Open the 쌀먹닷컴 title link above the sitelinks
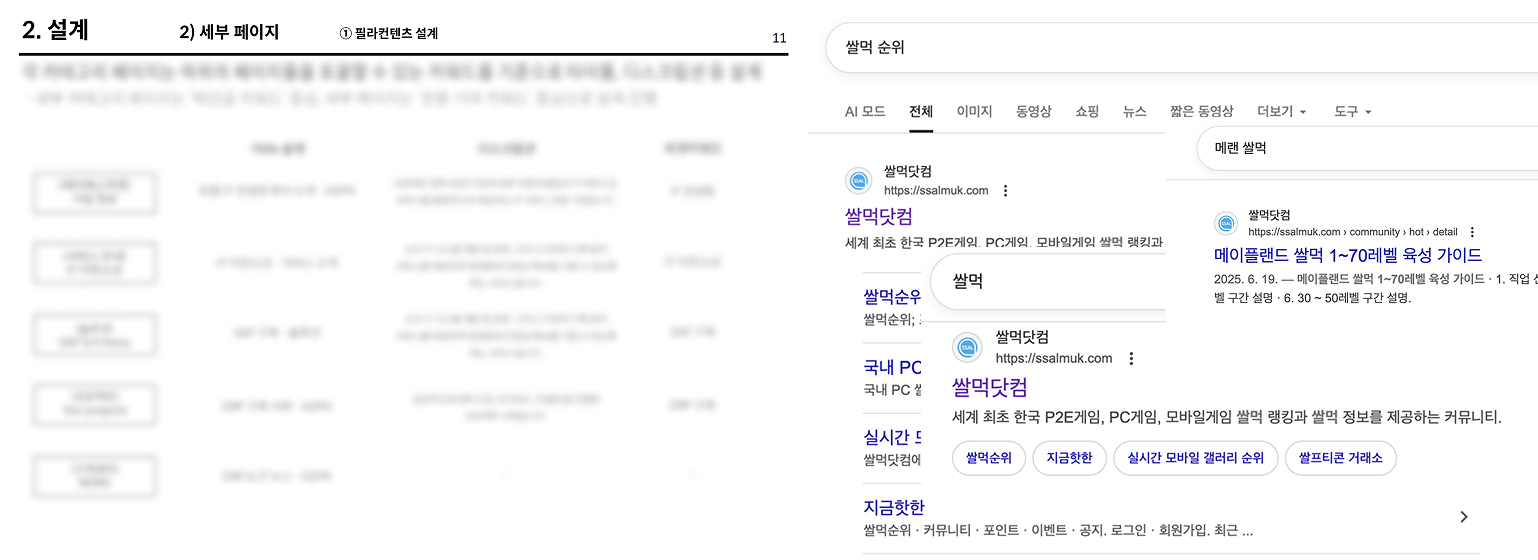Screen dimensions: 1538x560 879,216
